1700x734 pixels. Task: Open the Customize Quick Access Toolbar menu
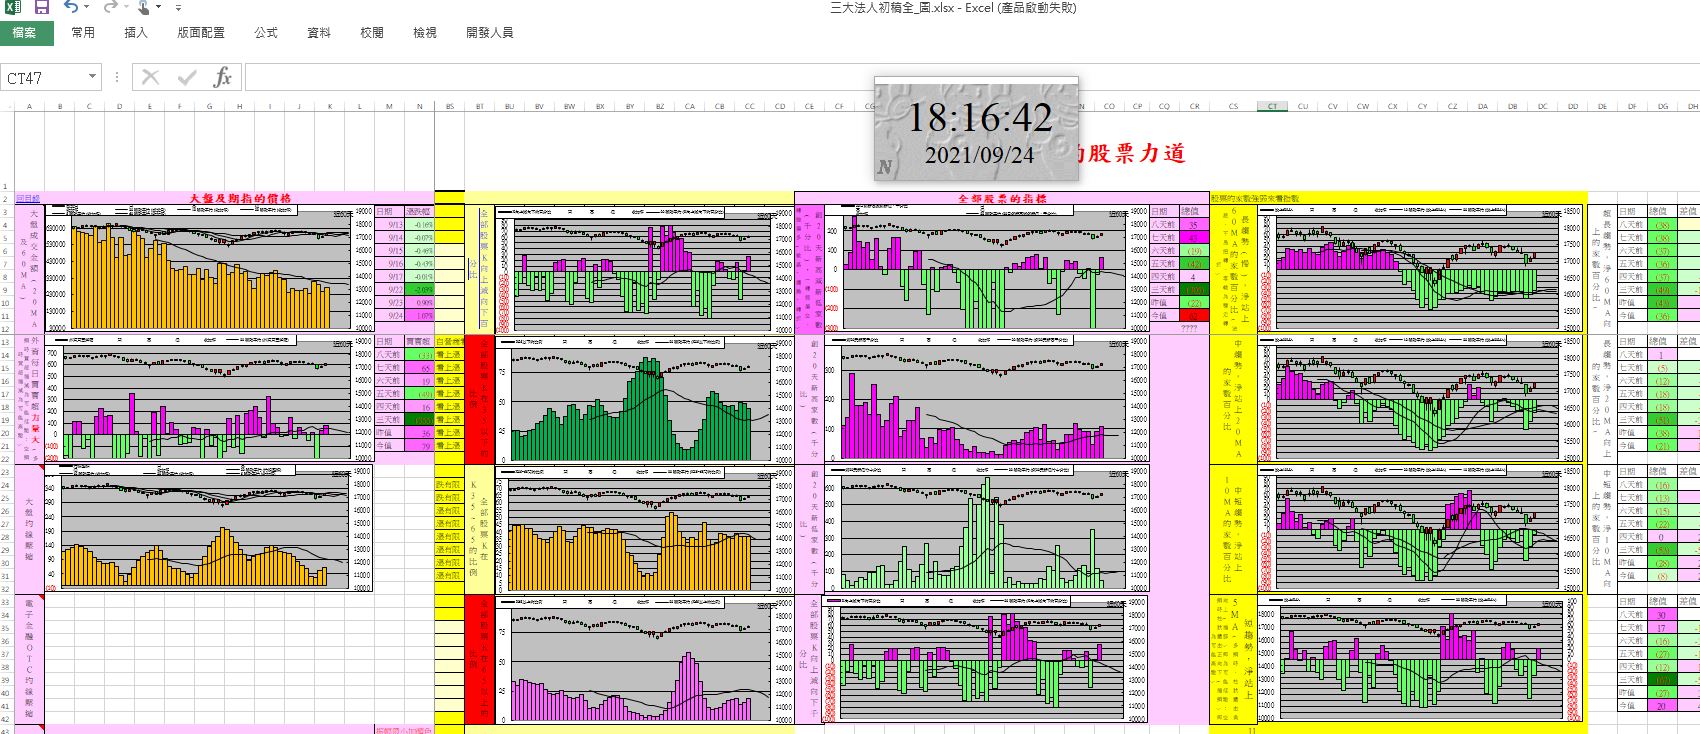(x=178, y=8)
